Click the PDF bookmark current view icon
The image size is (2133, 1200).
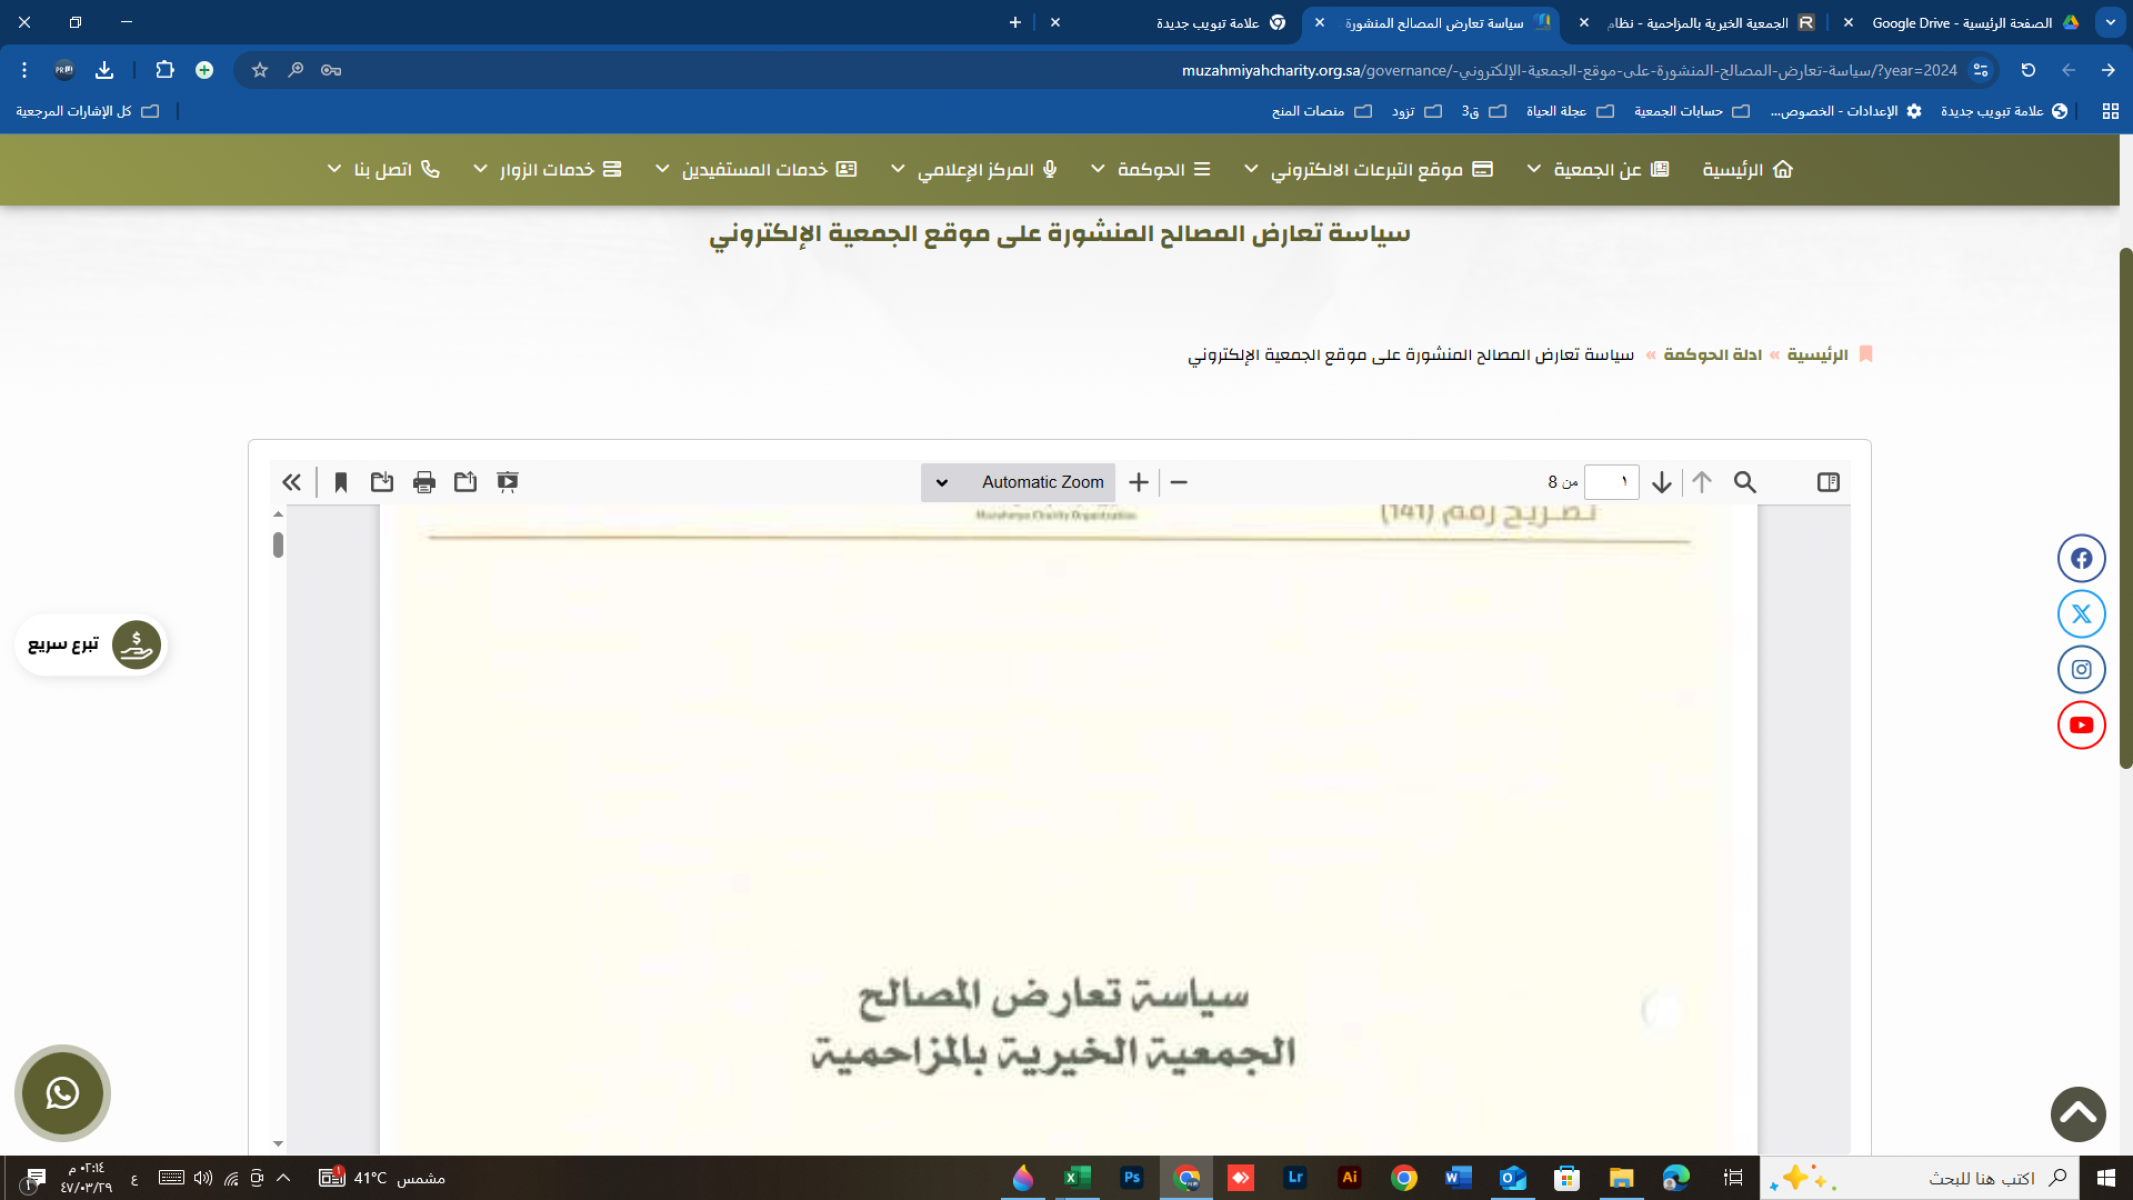[340, 482]
